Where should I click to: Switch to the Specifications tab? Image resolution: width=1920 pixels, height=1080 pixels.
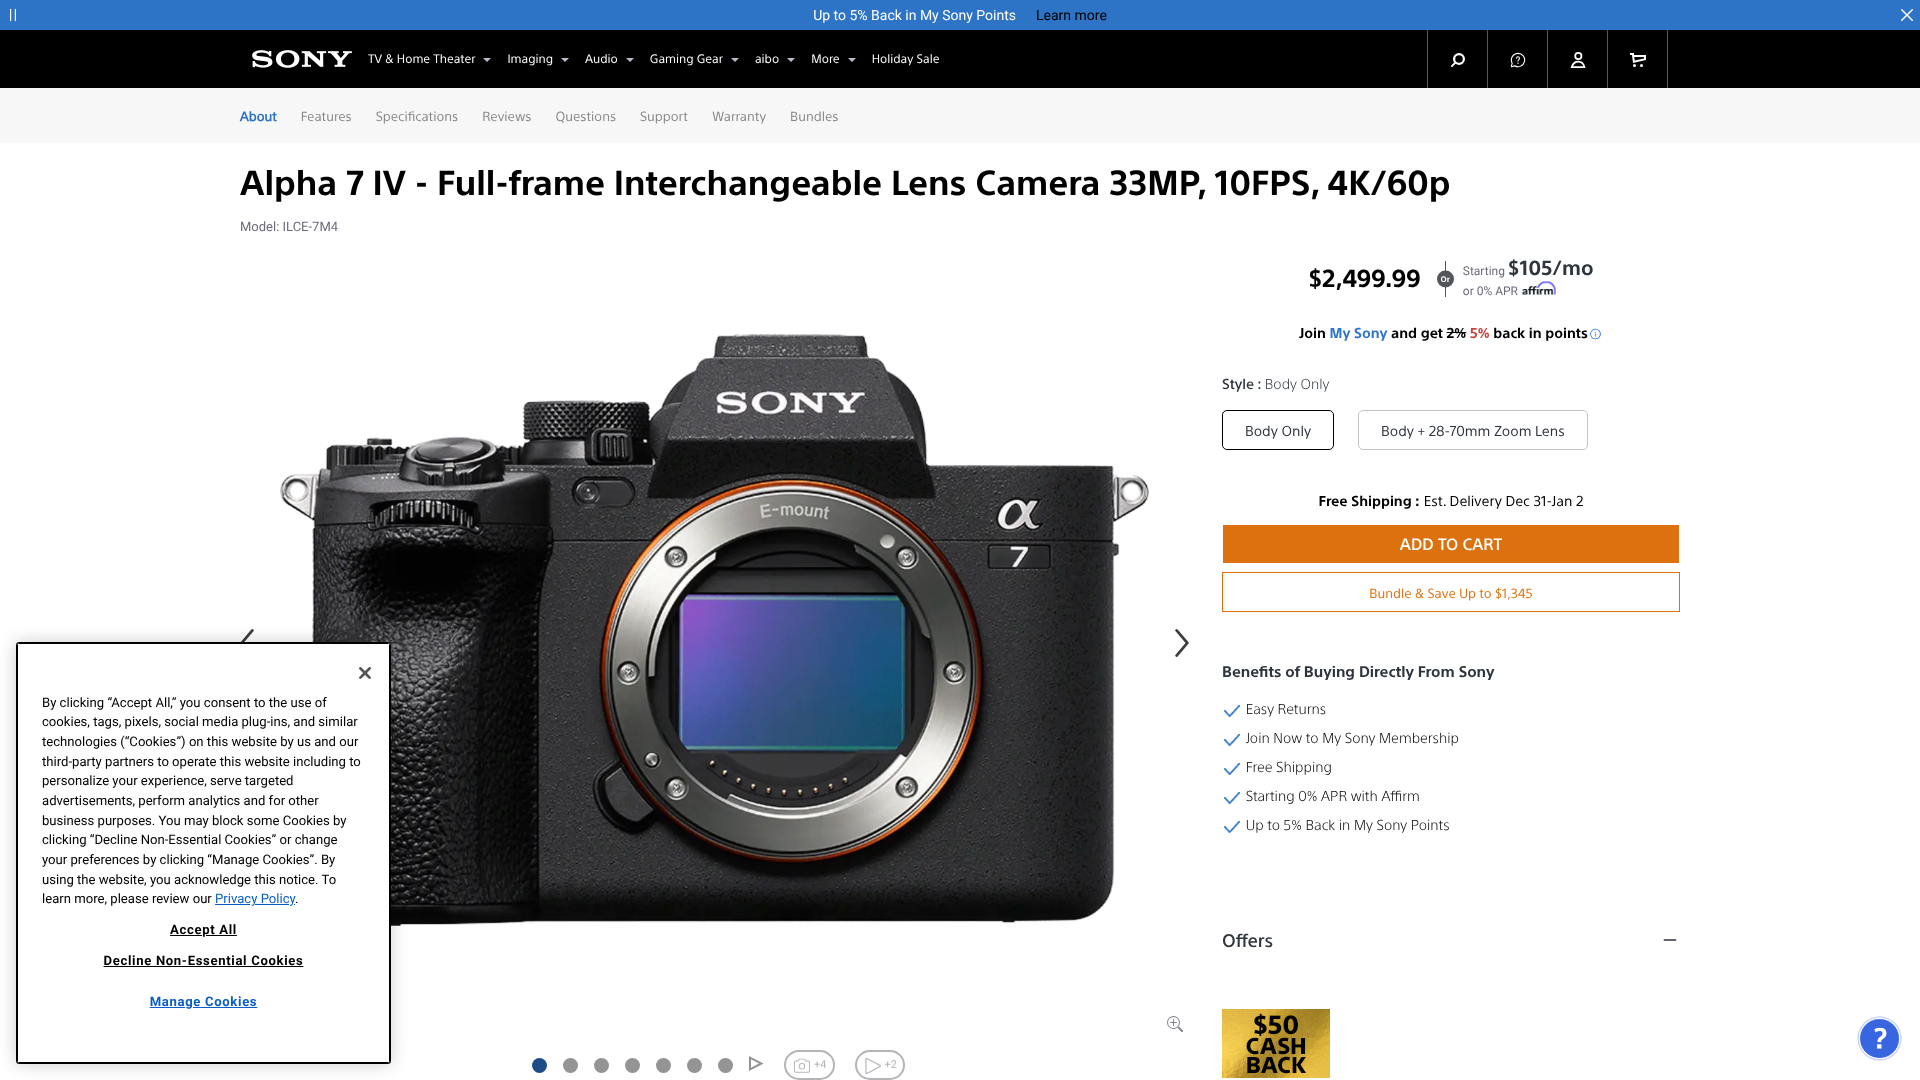coord(416,116)
